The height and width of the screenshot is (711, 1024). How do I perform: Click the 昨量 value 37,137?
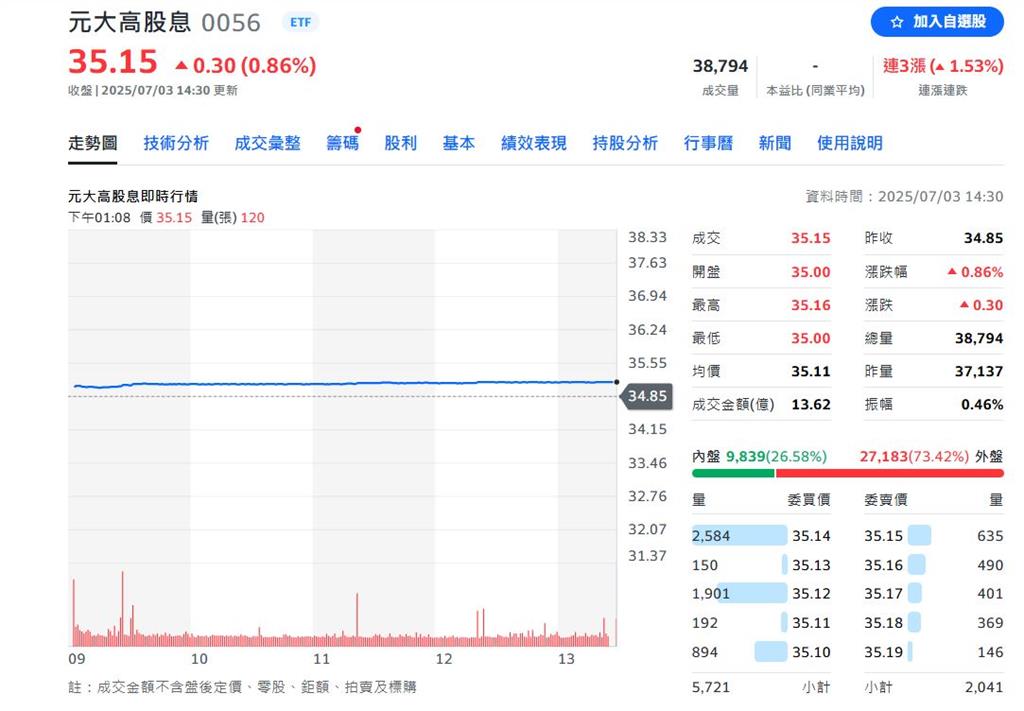coord(978,371)
